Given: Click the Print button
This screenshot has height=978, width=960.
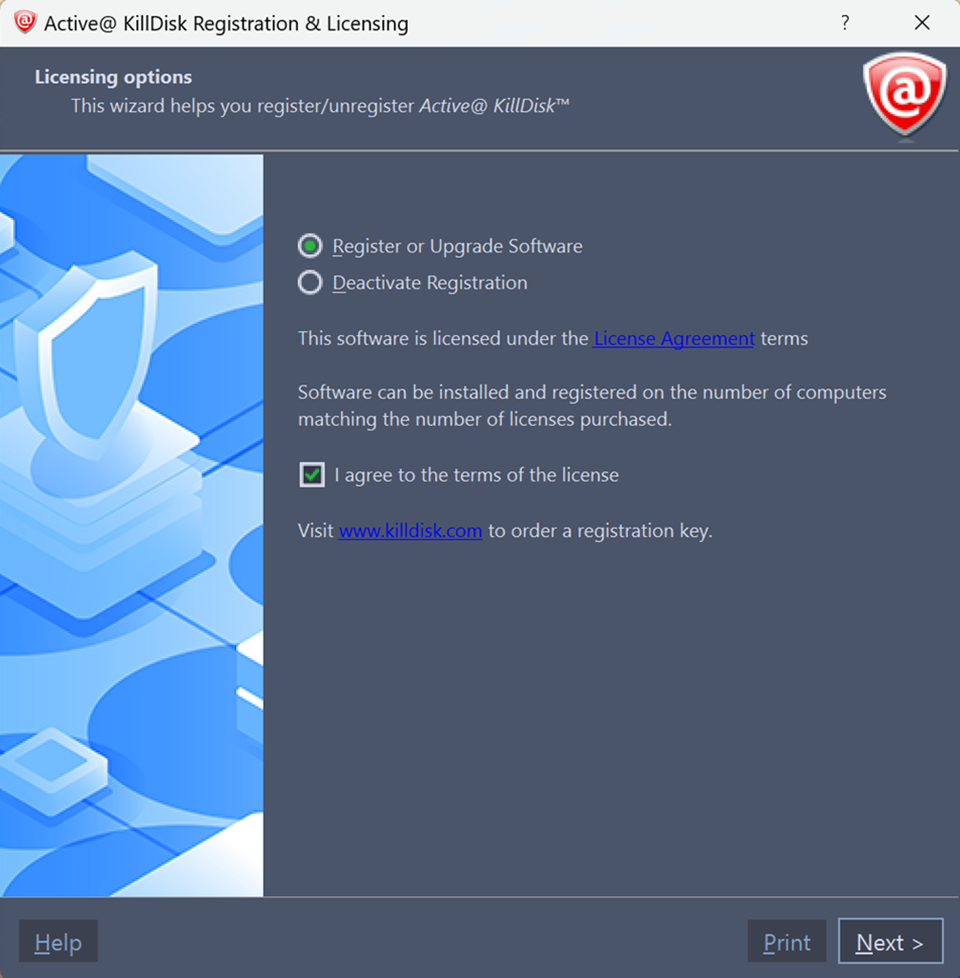Looking at the screenshot, I should point(787,942).
